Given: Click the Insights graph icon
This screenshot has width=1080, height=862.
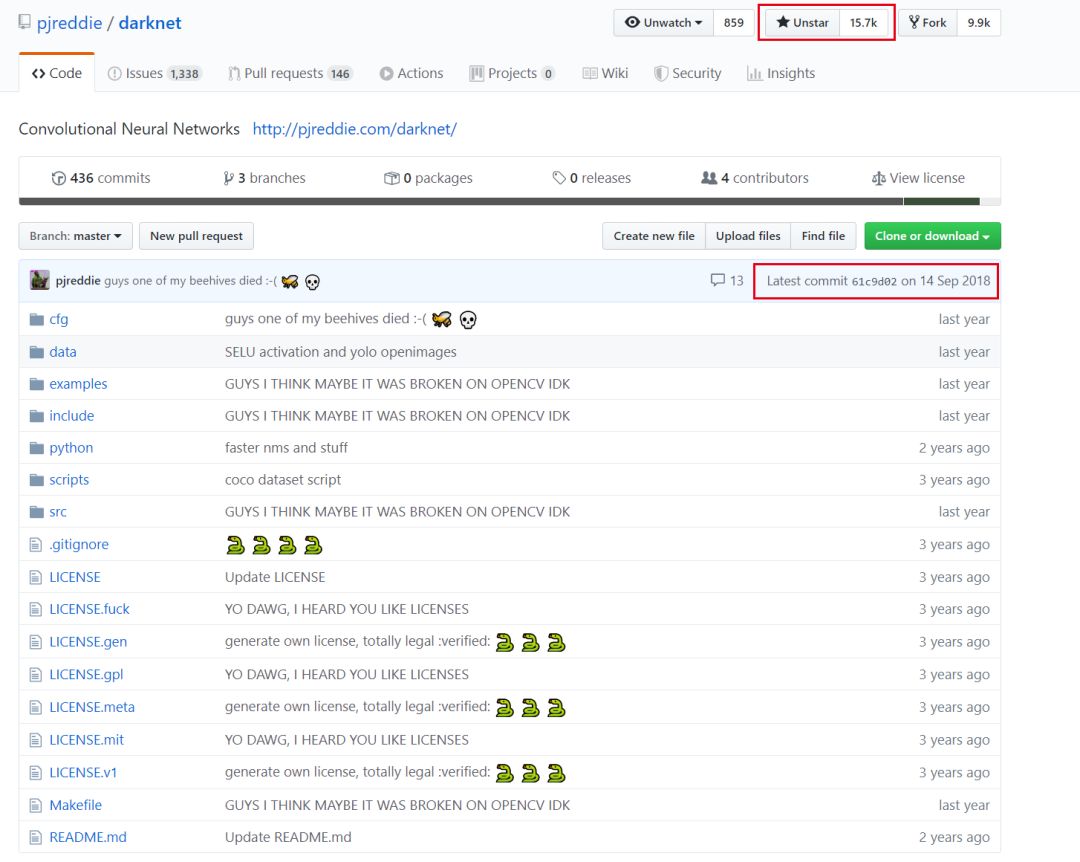Looking at the screenshot, I should pos(754,74).
